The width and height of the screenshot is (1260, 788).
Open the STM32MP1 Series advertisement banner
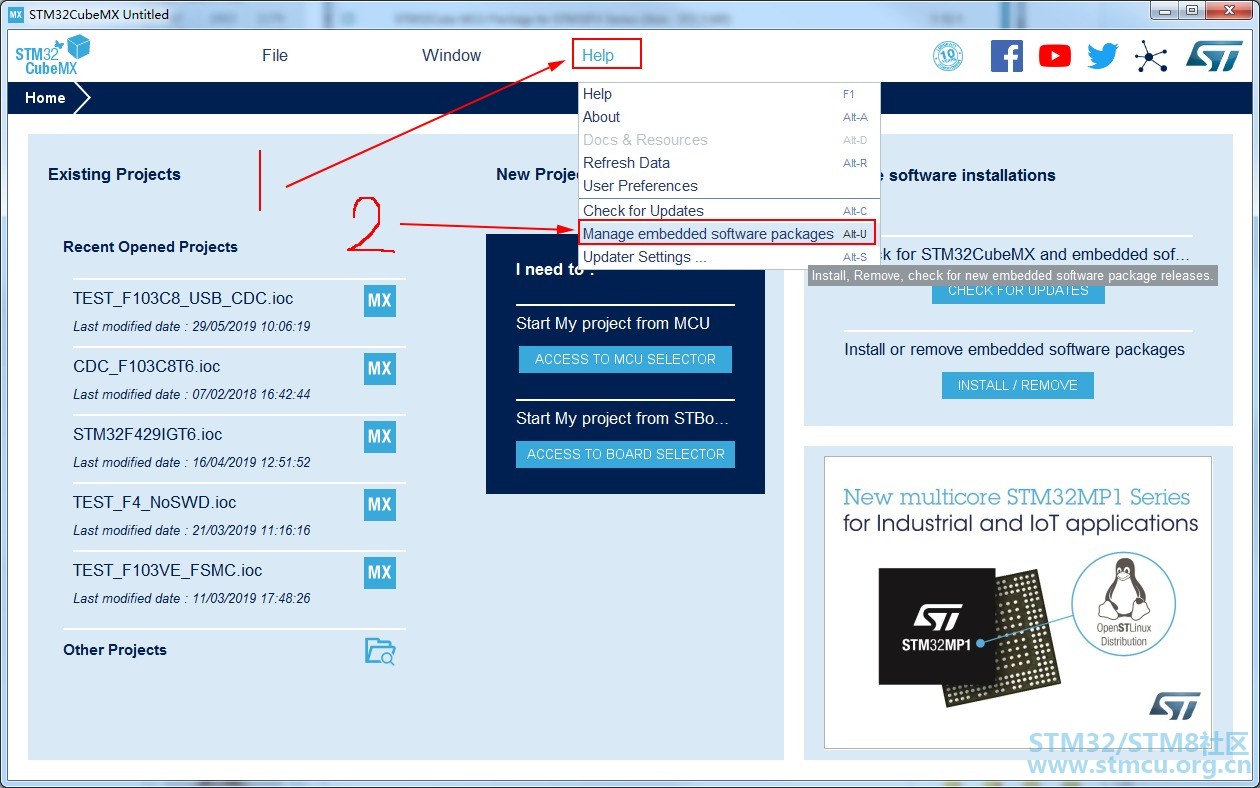pos(1017,602)
